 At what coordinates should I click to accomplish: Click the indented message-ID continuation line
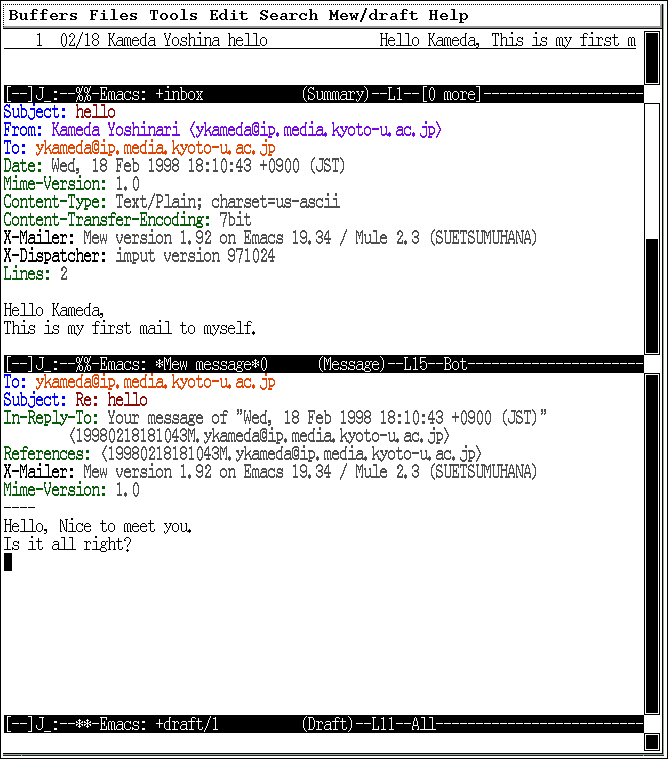259,436
